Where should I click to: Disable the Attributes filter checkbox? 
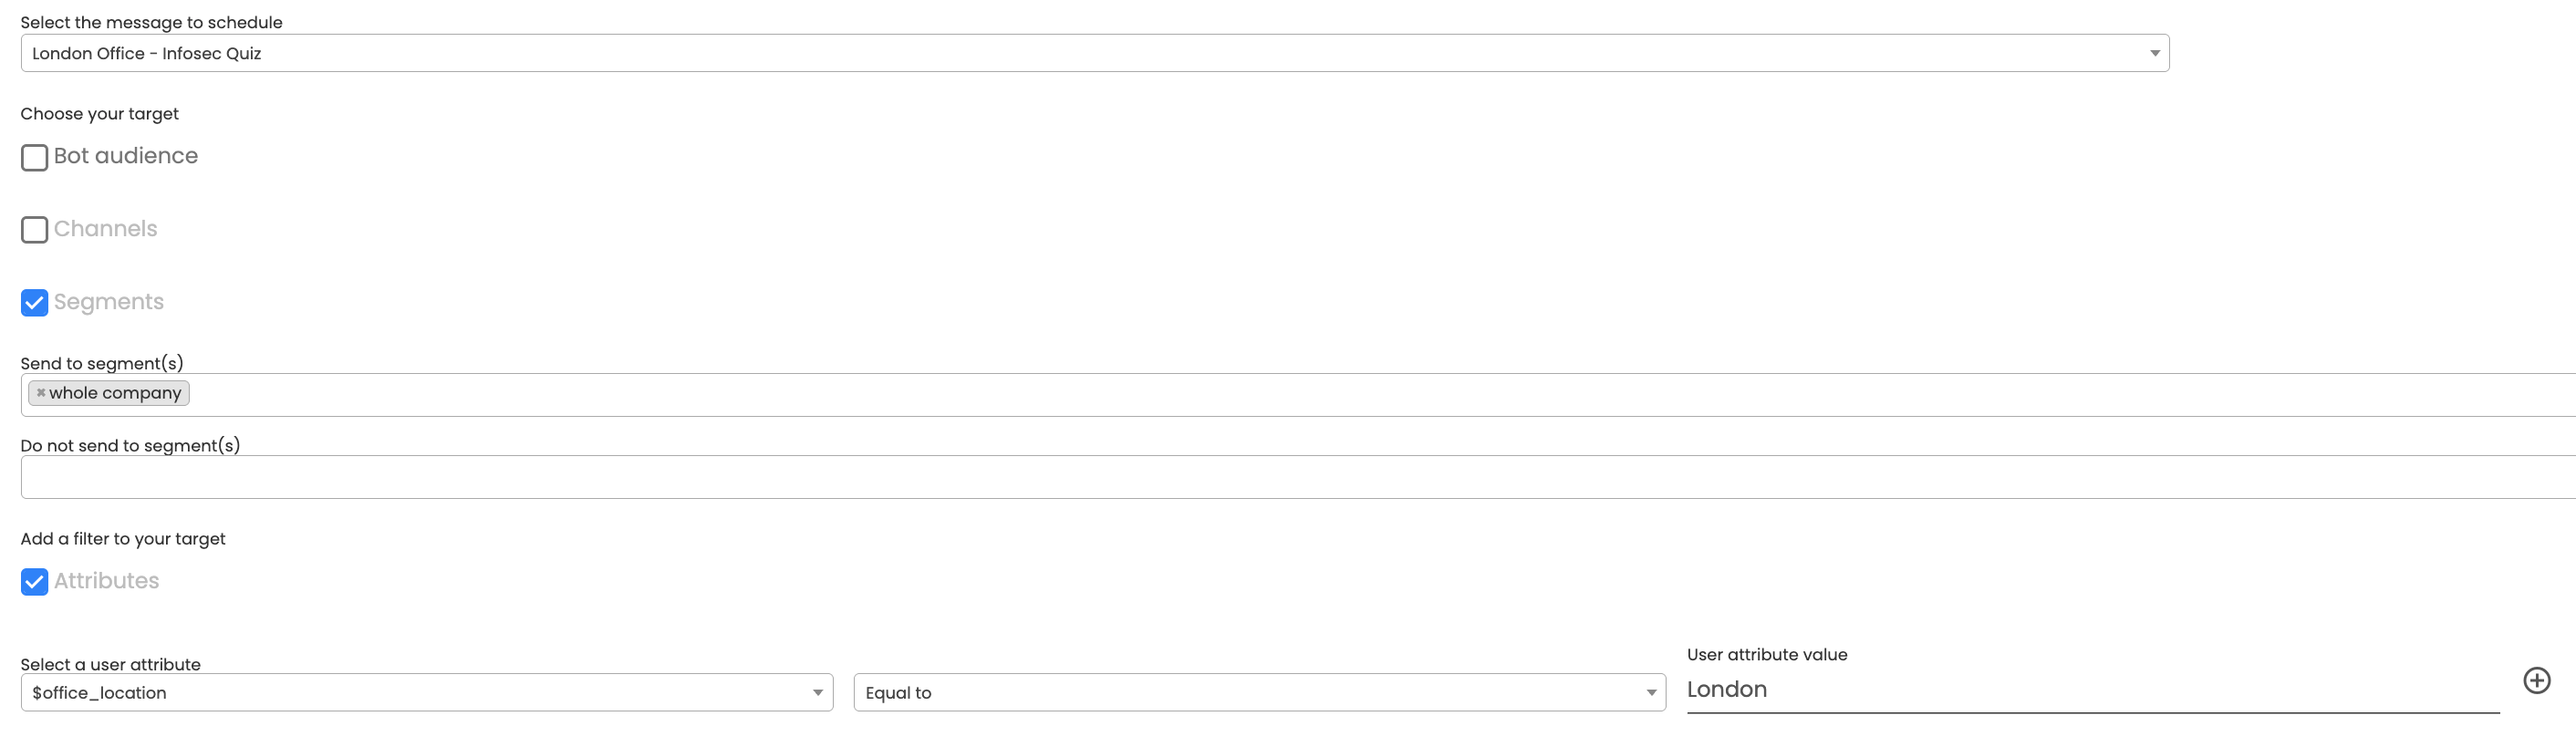pos(34,582)
